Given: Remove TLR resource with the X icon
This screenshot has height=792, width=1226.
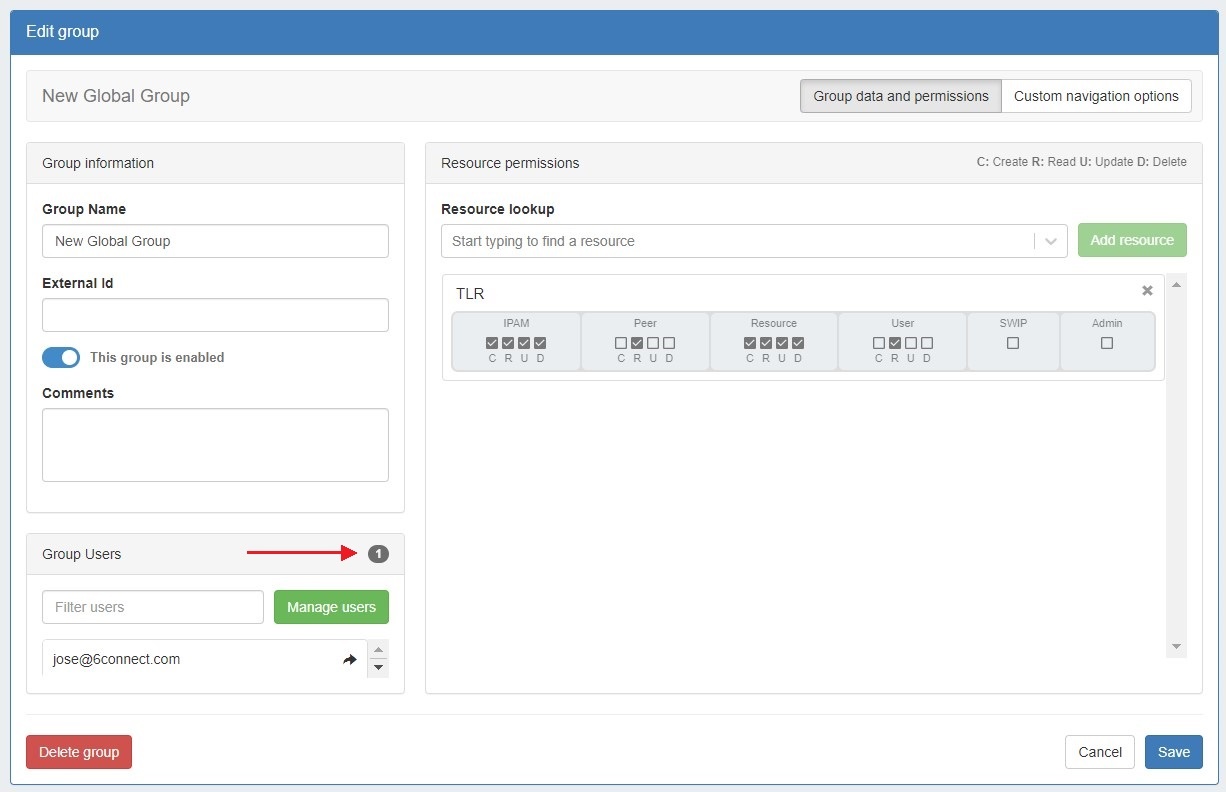Looking at the screenshot, I should point(1147,291).
